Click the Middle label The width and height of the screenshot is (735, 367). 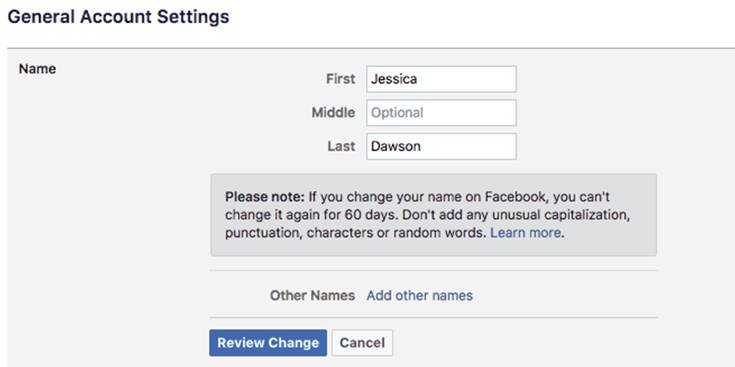point(334,112)
